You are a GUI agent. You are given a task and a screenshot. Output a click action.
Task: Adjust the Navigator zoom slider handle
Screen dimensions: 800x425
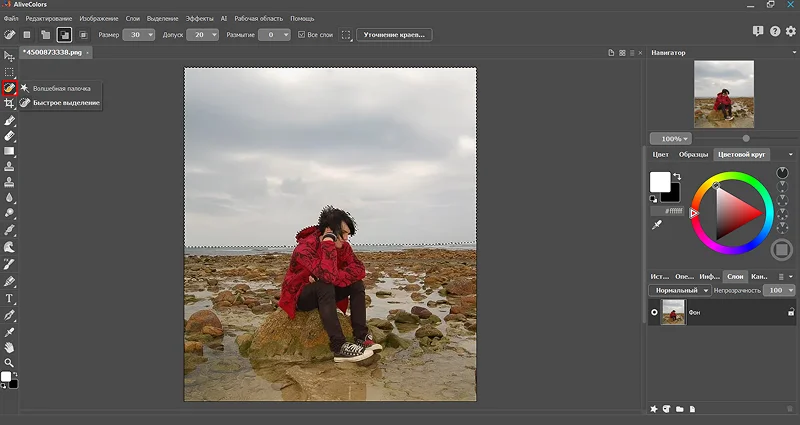746,138
